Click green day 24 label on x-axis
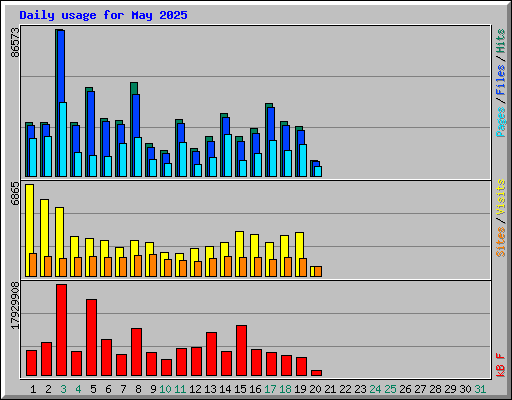Image resolution: width=512 pixels, height=400 pixels. click(375, 389)
